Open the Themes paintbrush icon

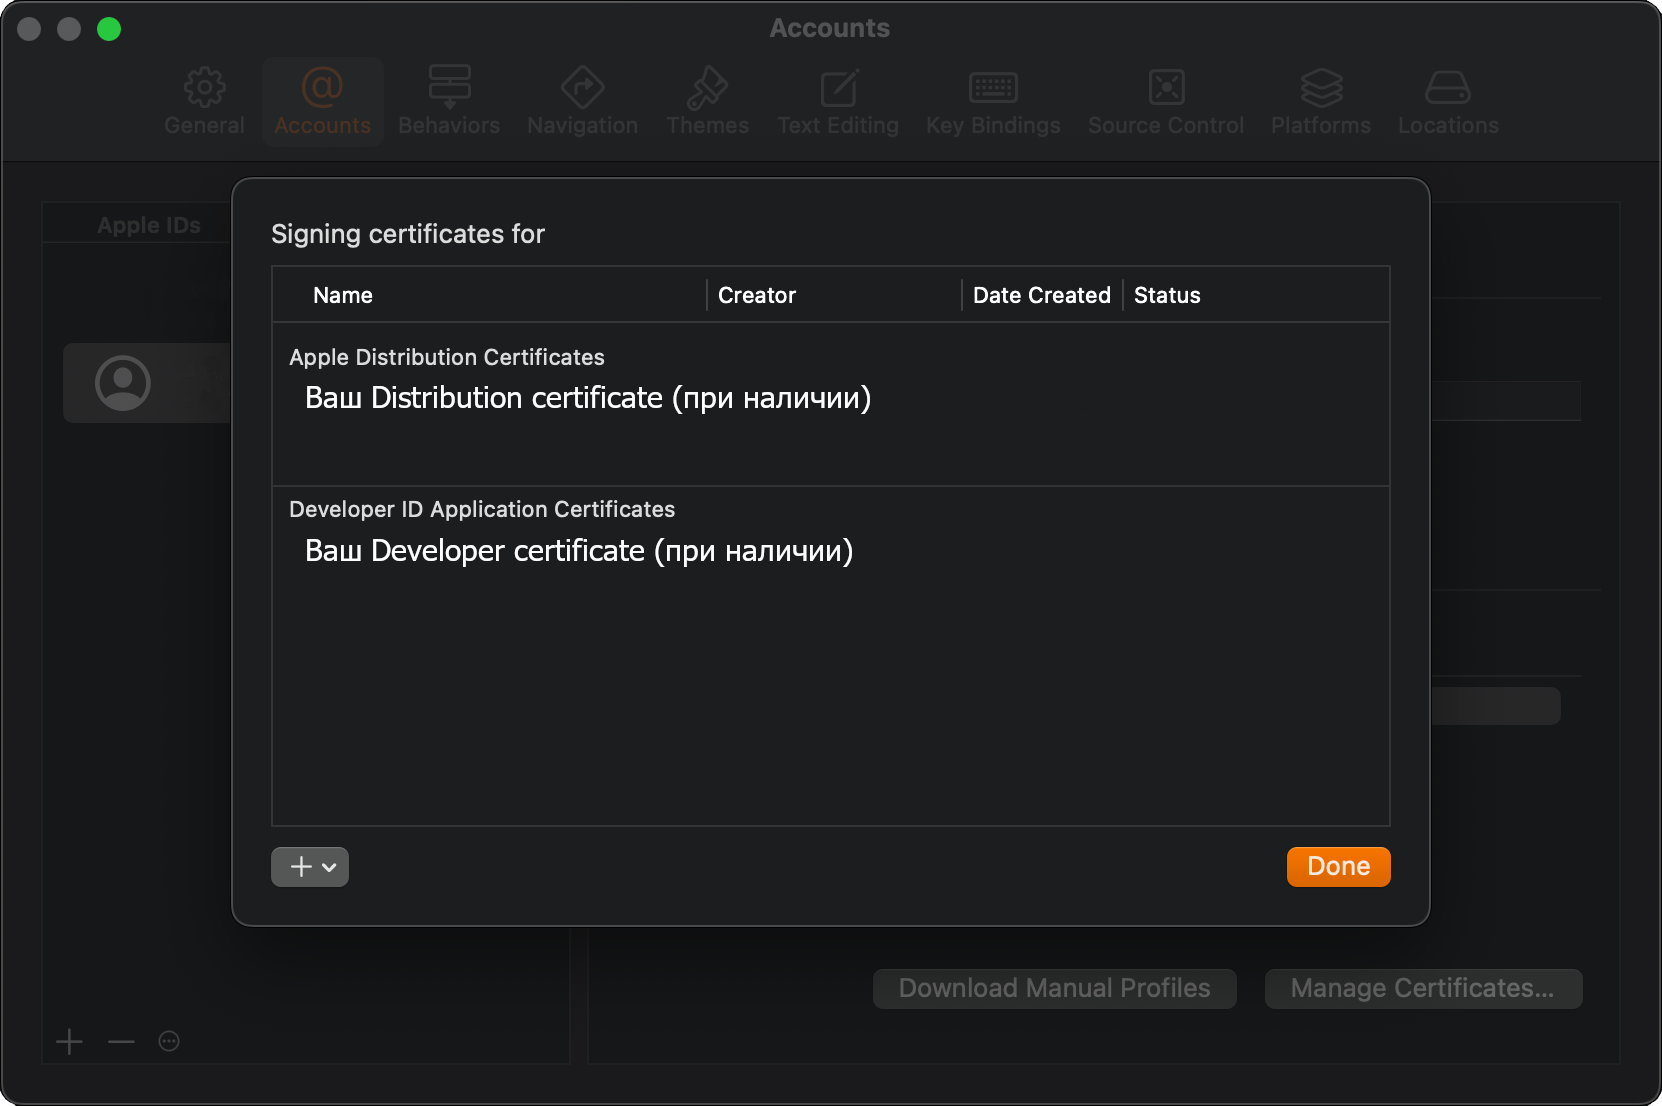click(x=707, y=88)
